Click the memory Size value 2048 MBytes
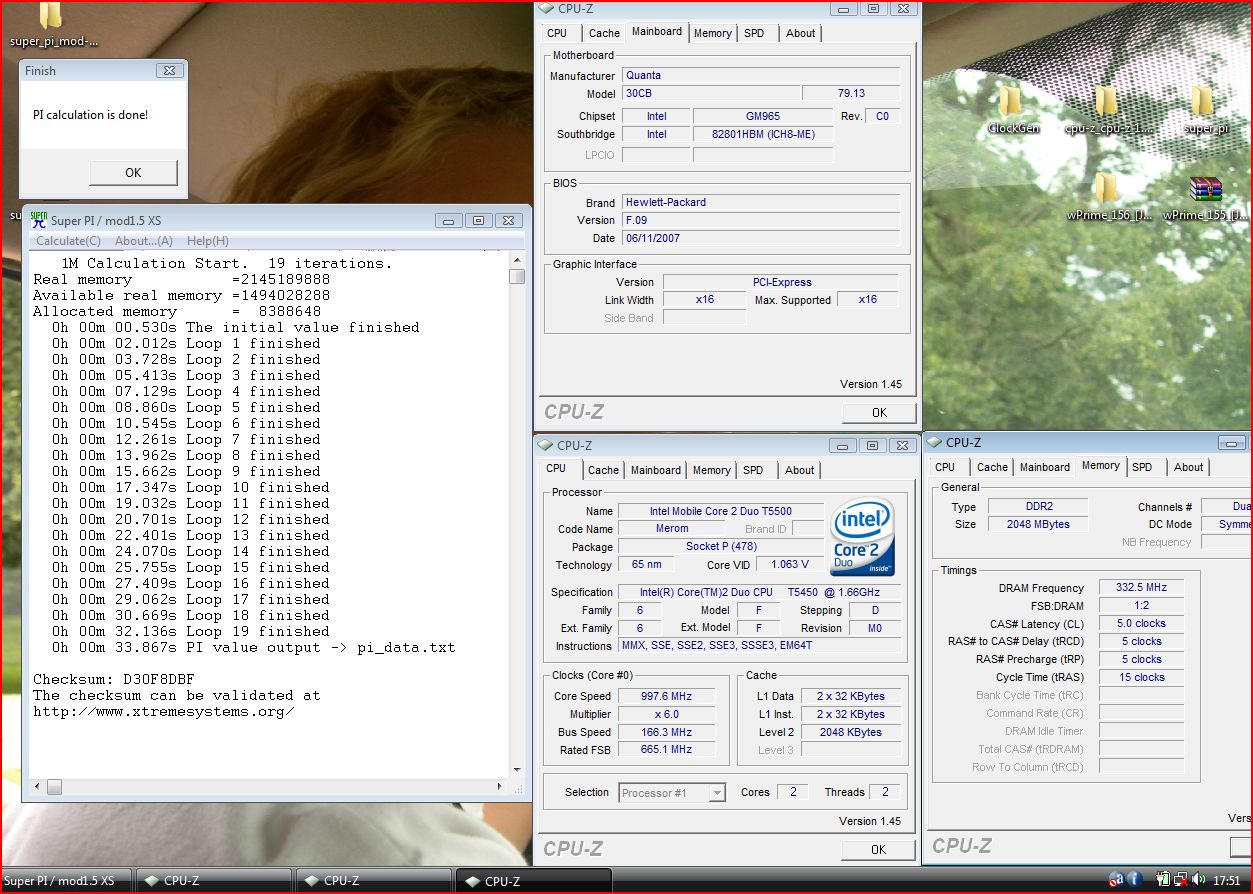Image resolution: width=1253 pixels, height=894 pixels. 1039,524
